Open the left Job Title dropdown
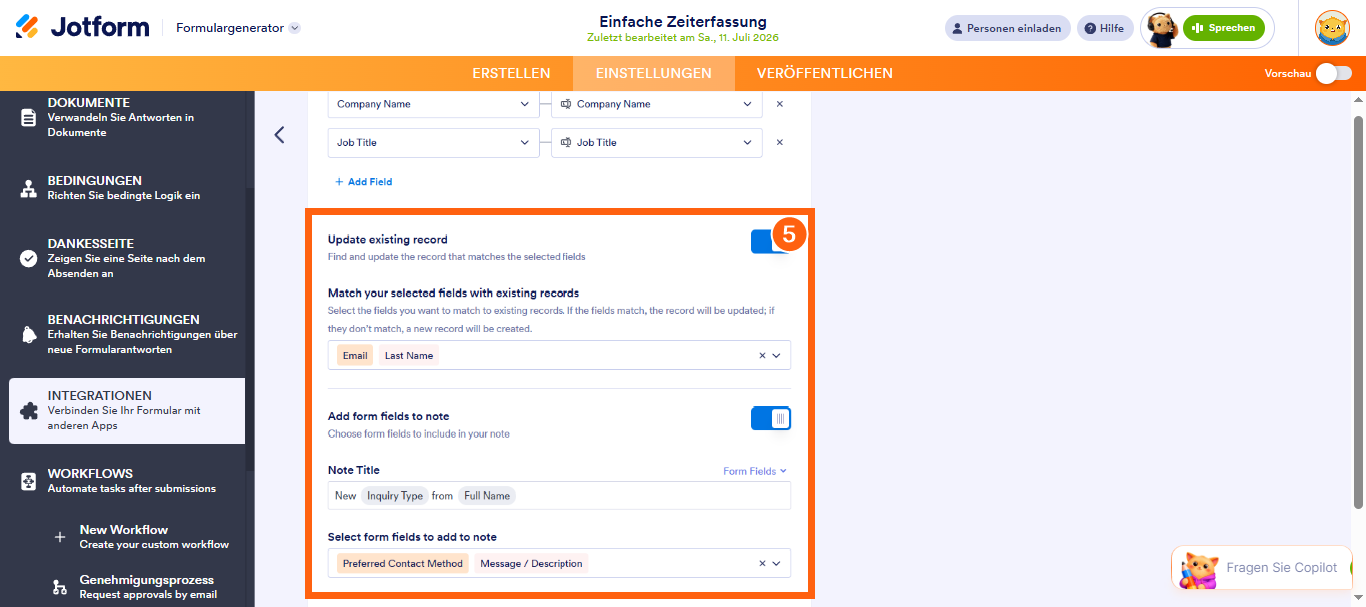This screenshot has height=607, width=1366. 433,143
